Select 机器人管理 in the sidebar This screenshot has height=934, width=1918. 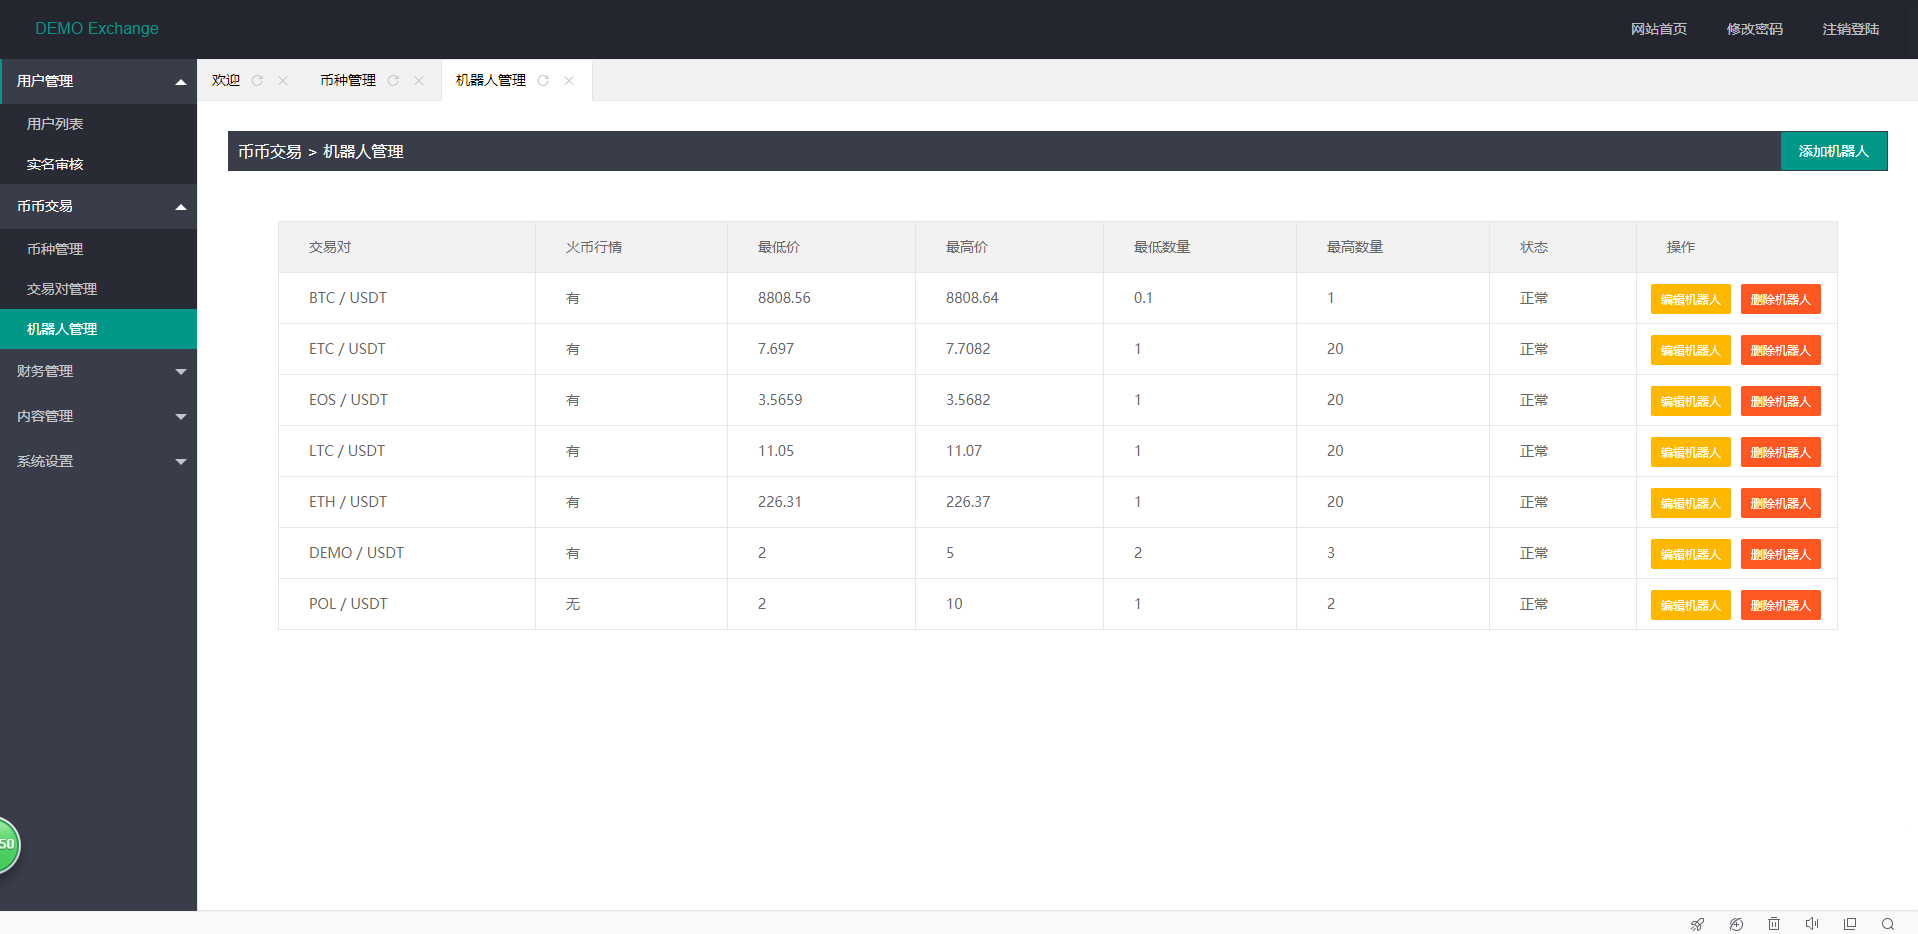pyautogui.click(x=98, y=329)
